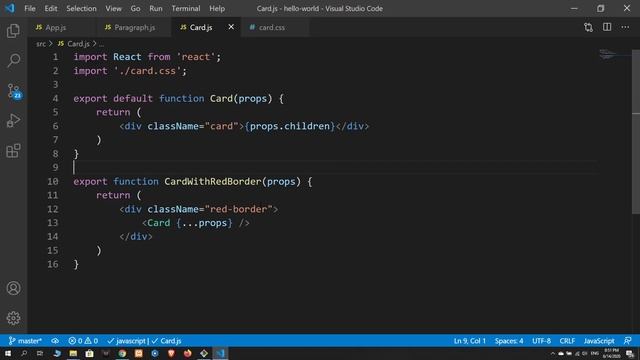Open the Windows notification center
This screenshot has height=360, width=640.
630,353
